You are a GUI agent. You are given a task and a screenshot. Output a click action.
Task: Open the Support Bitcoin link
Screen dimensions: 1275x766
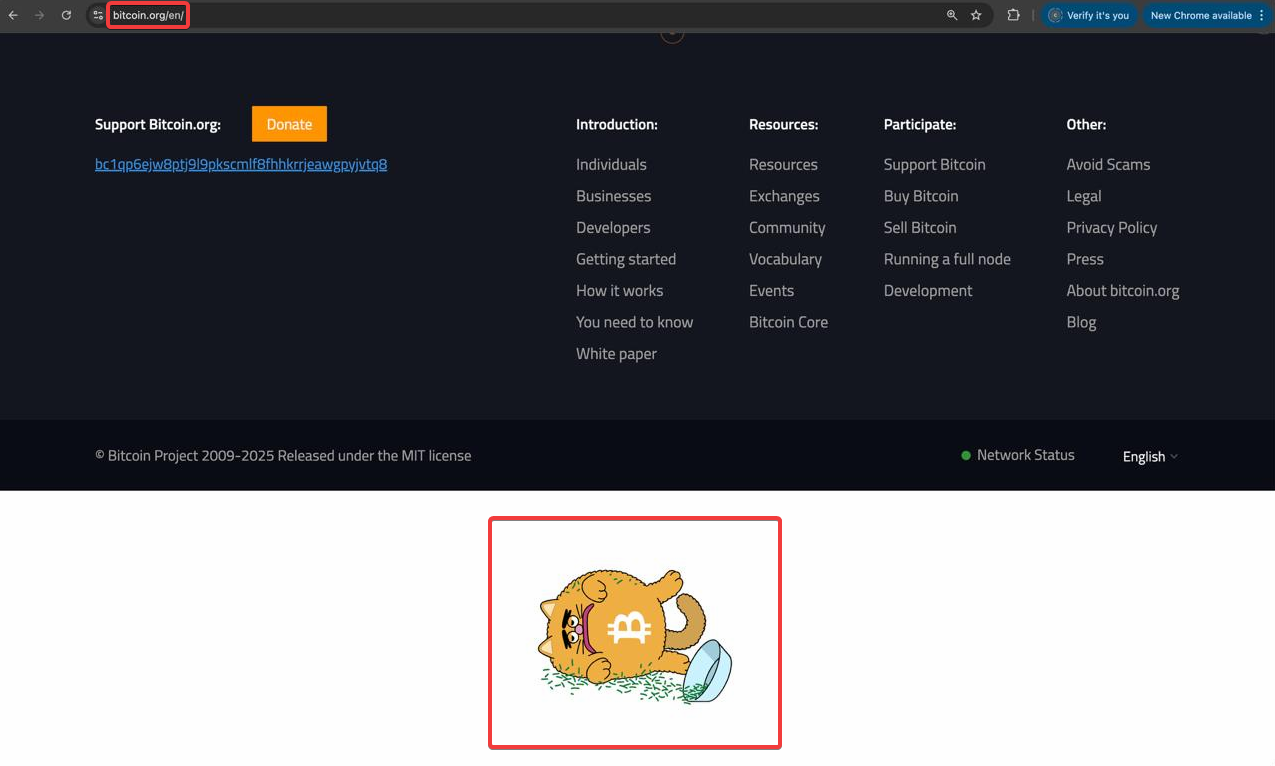click(x=934, y=164)
